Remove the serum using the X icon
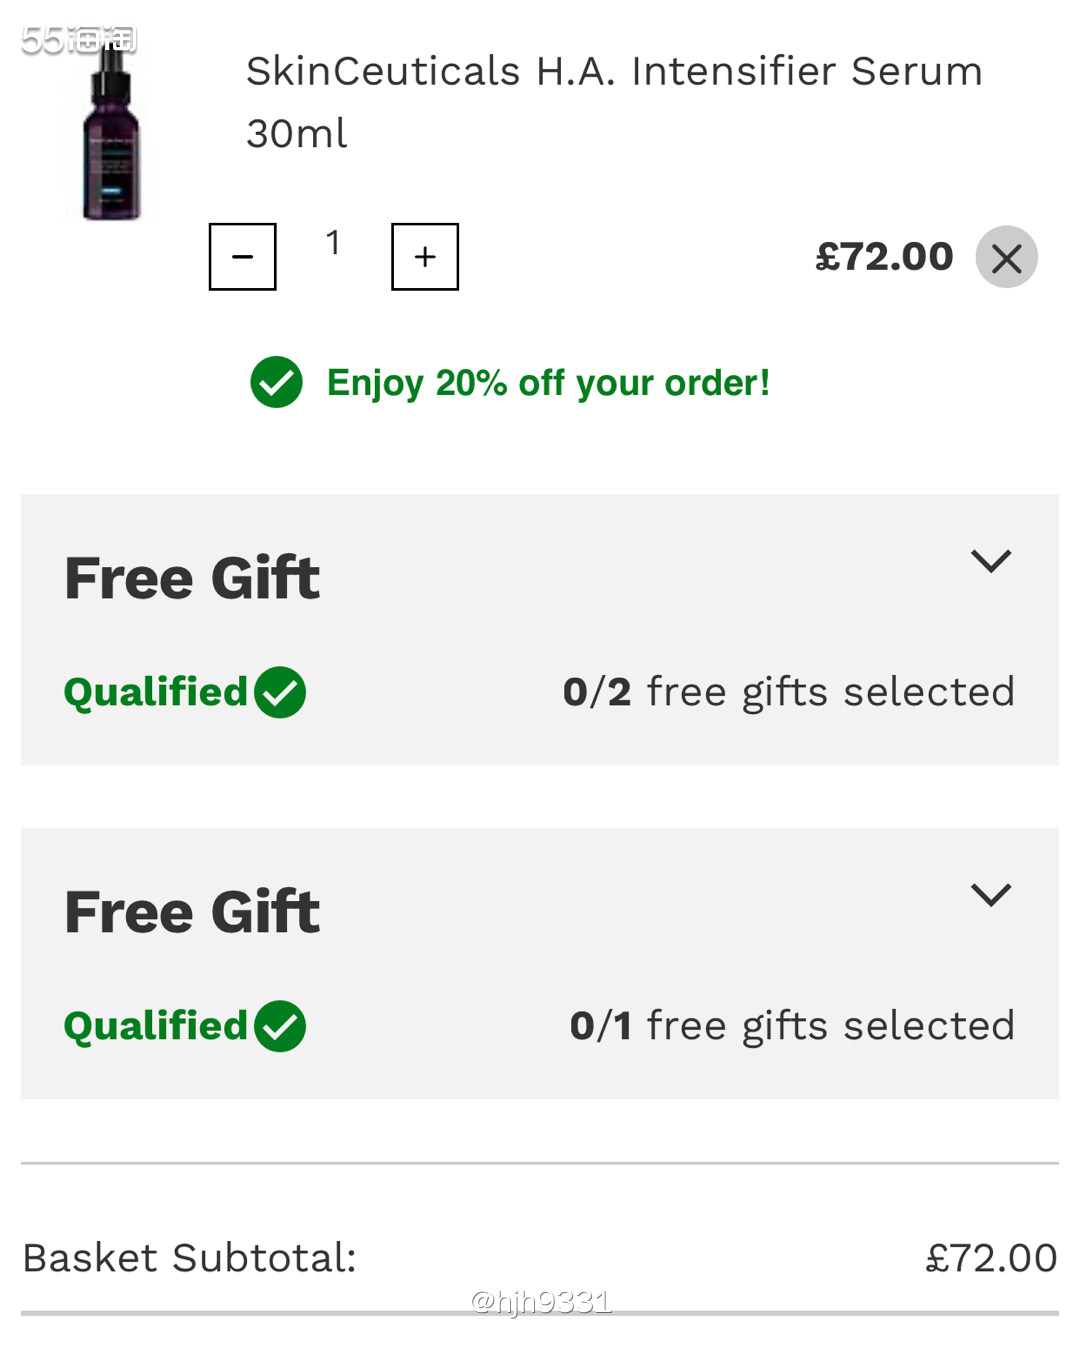Viewport: 1080px width, 1350px height. pyautogui.click(x=1006, y=258)
